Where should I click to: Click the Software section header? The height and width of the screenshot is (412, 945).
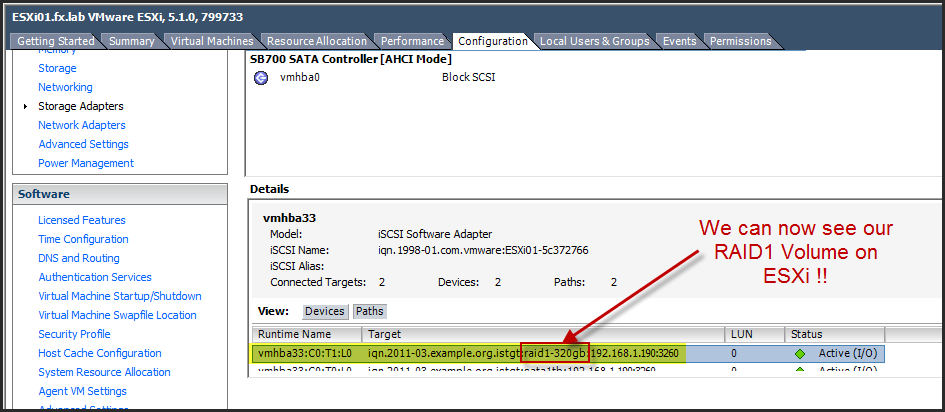pyautogui.click(x=120, y=195)
